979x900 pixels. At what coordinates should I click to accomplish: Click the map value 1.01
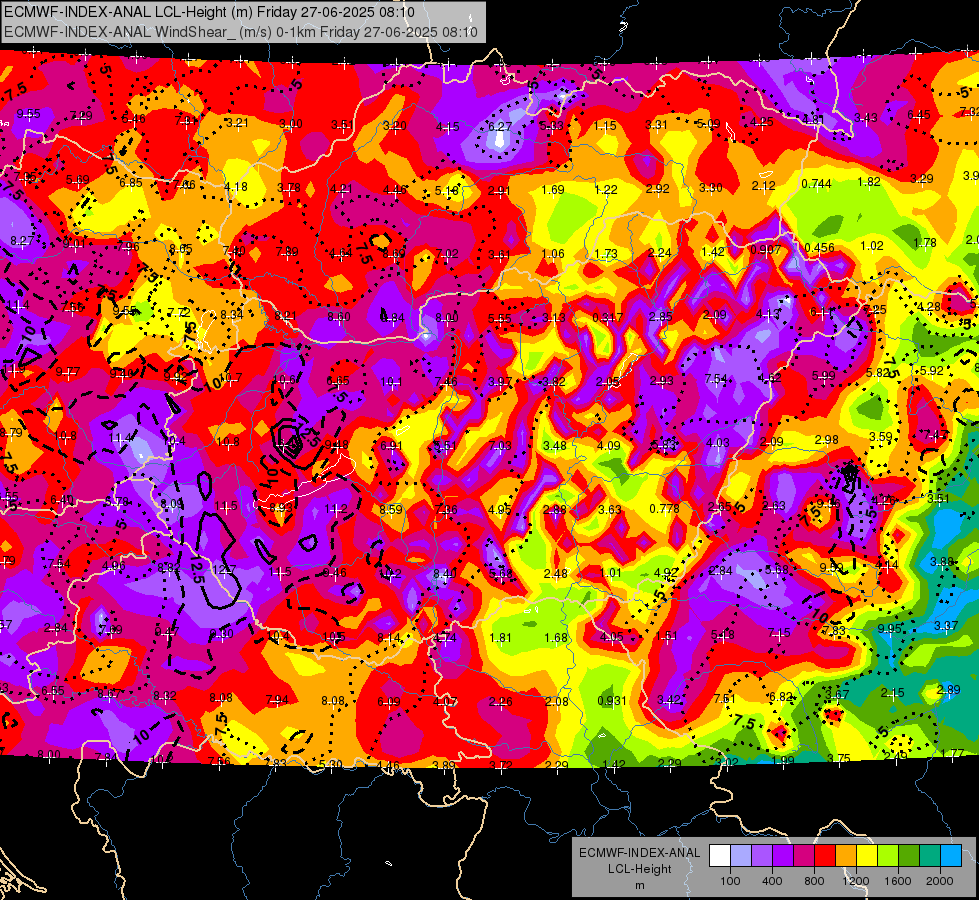pos(611,573)
